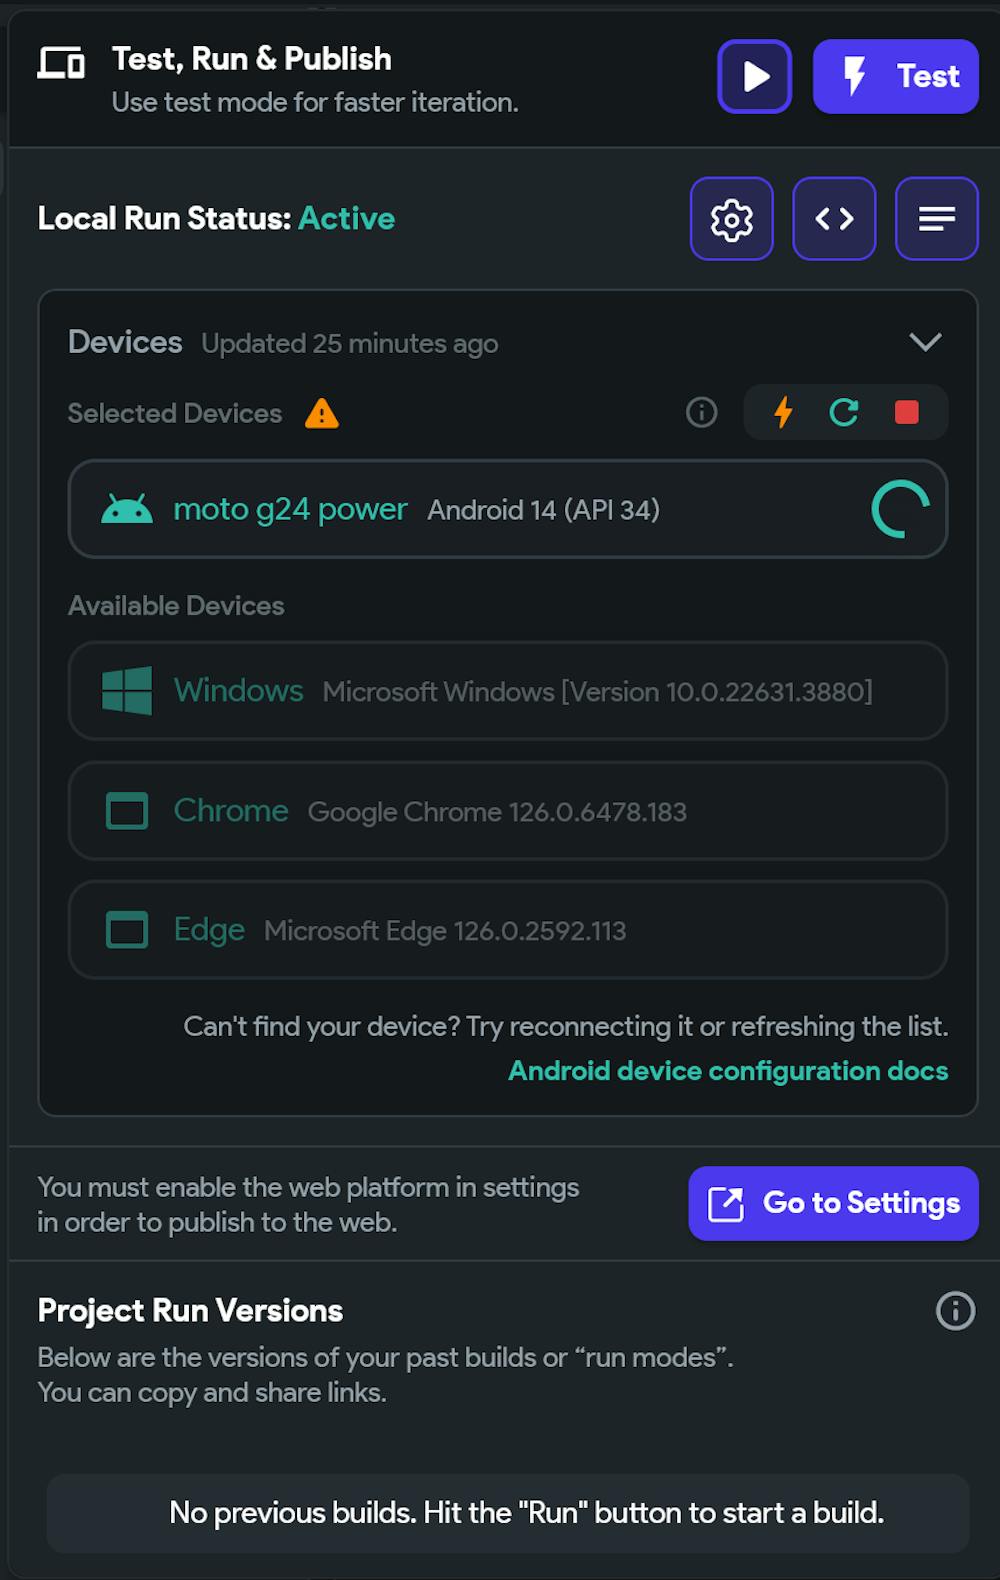Image resolution: width=1000 pixels, height=1580 pixels.
Task: Open Android device configuration docs link
Action: pos(728,1071)
